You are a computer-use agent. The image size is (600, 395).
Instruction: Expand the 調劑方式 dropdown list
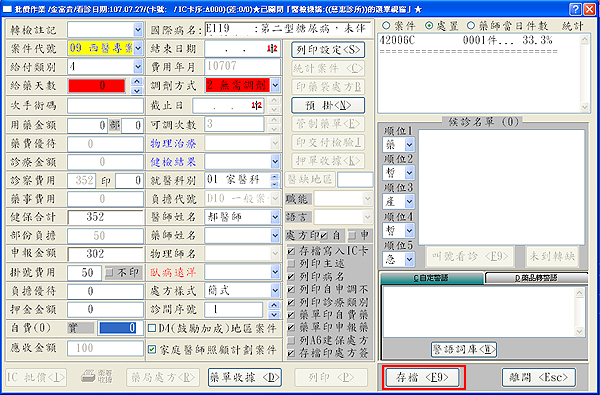[x=275, y=85]
